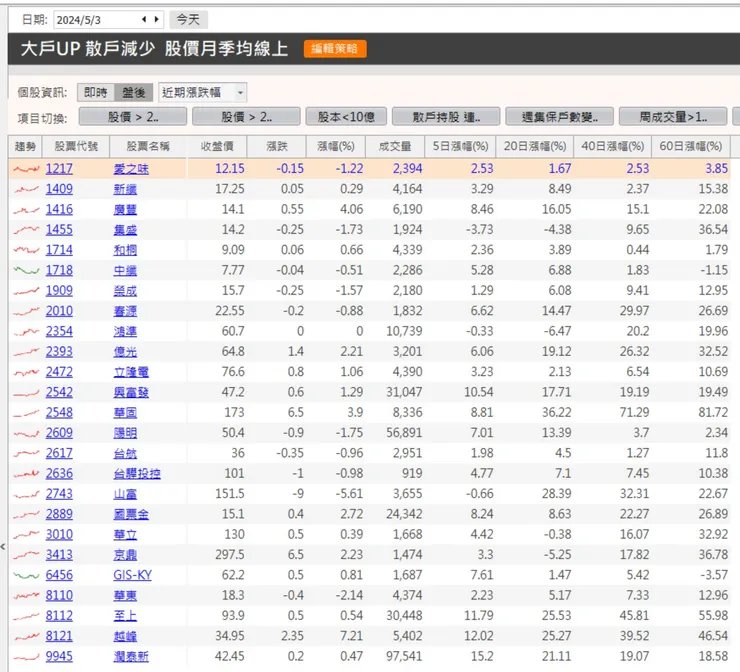Sort by 收盤價 column header
The height and width of the screenshot is (672, 740).
click(217, 146)
